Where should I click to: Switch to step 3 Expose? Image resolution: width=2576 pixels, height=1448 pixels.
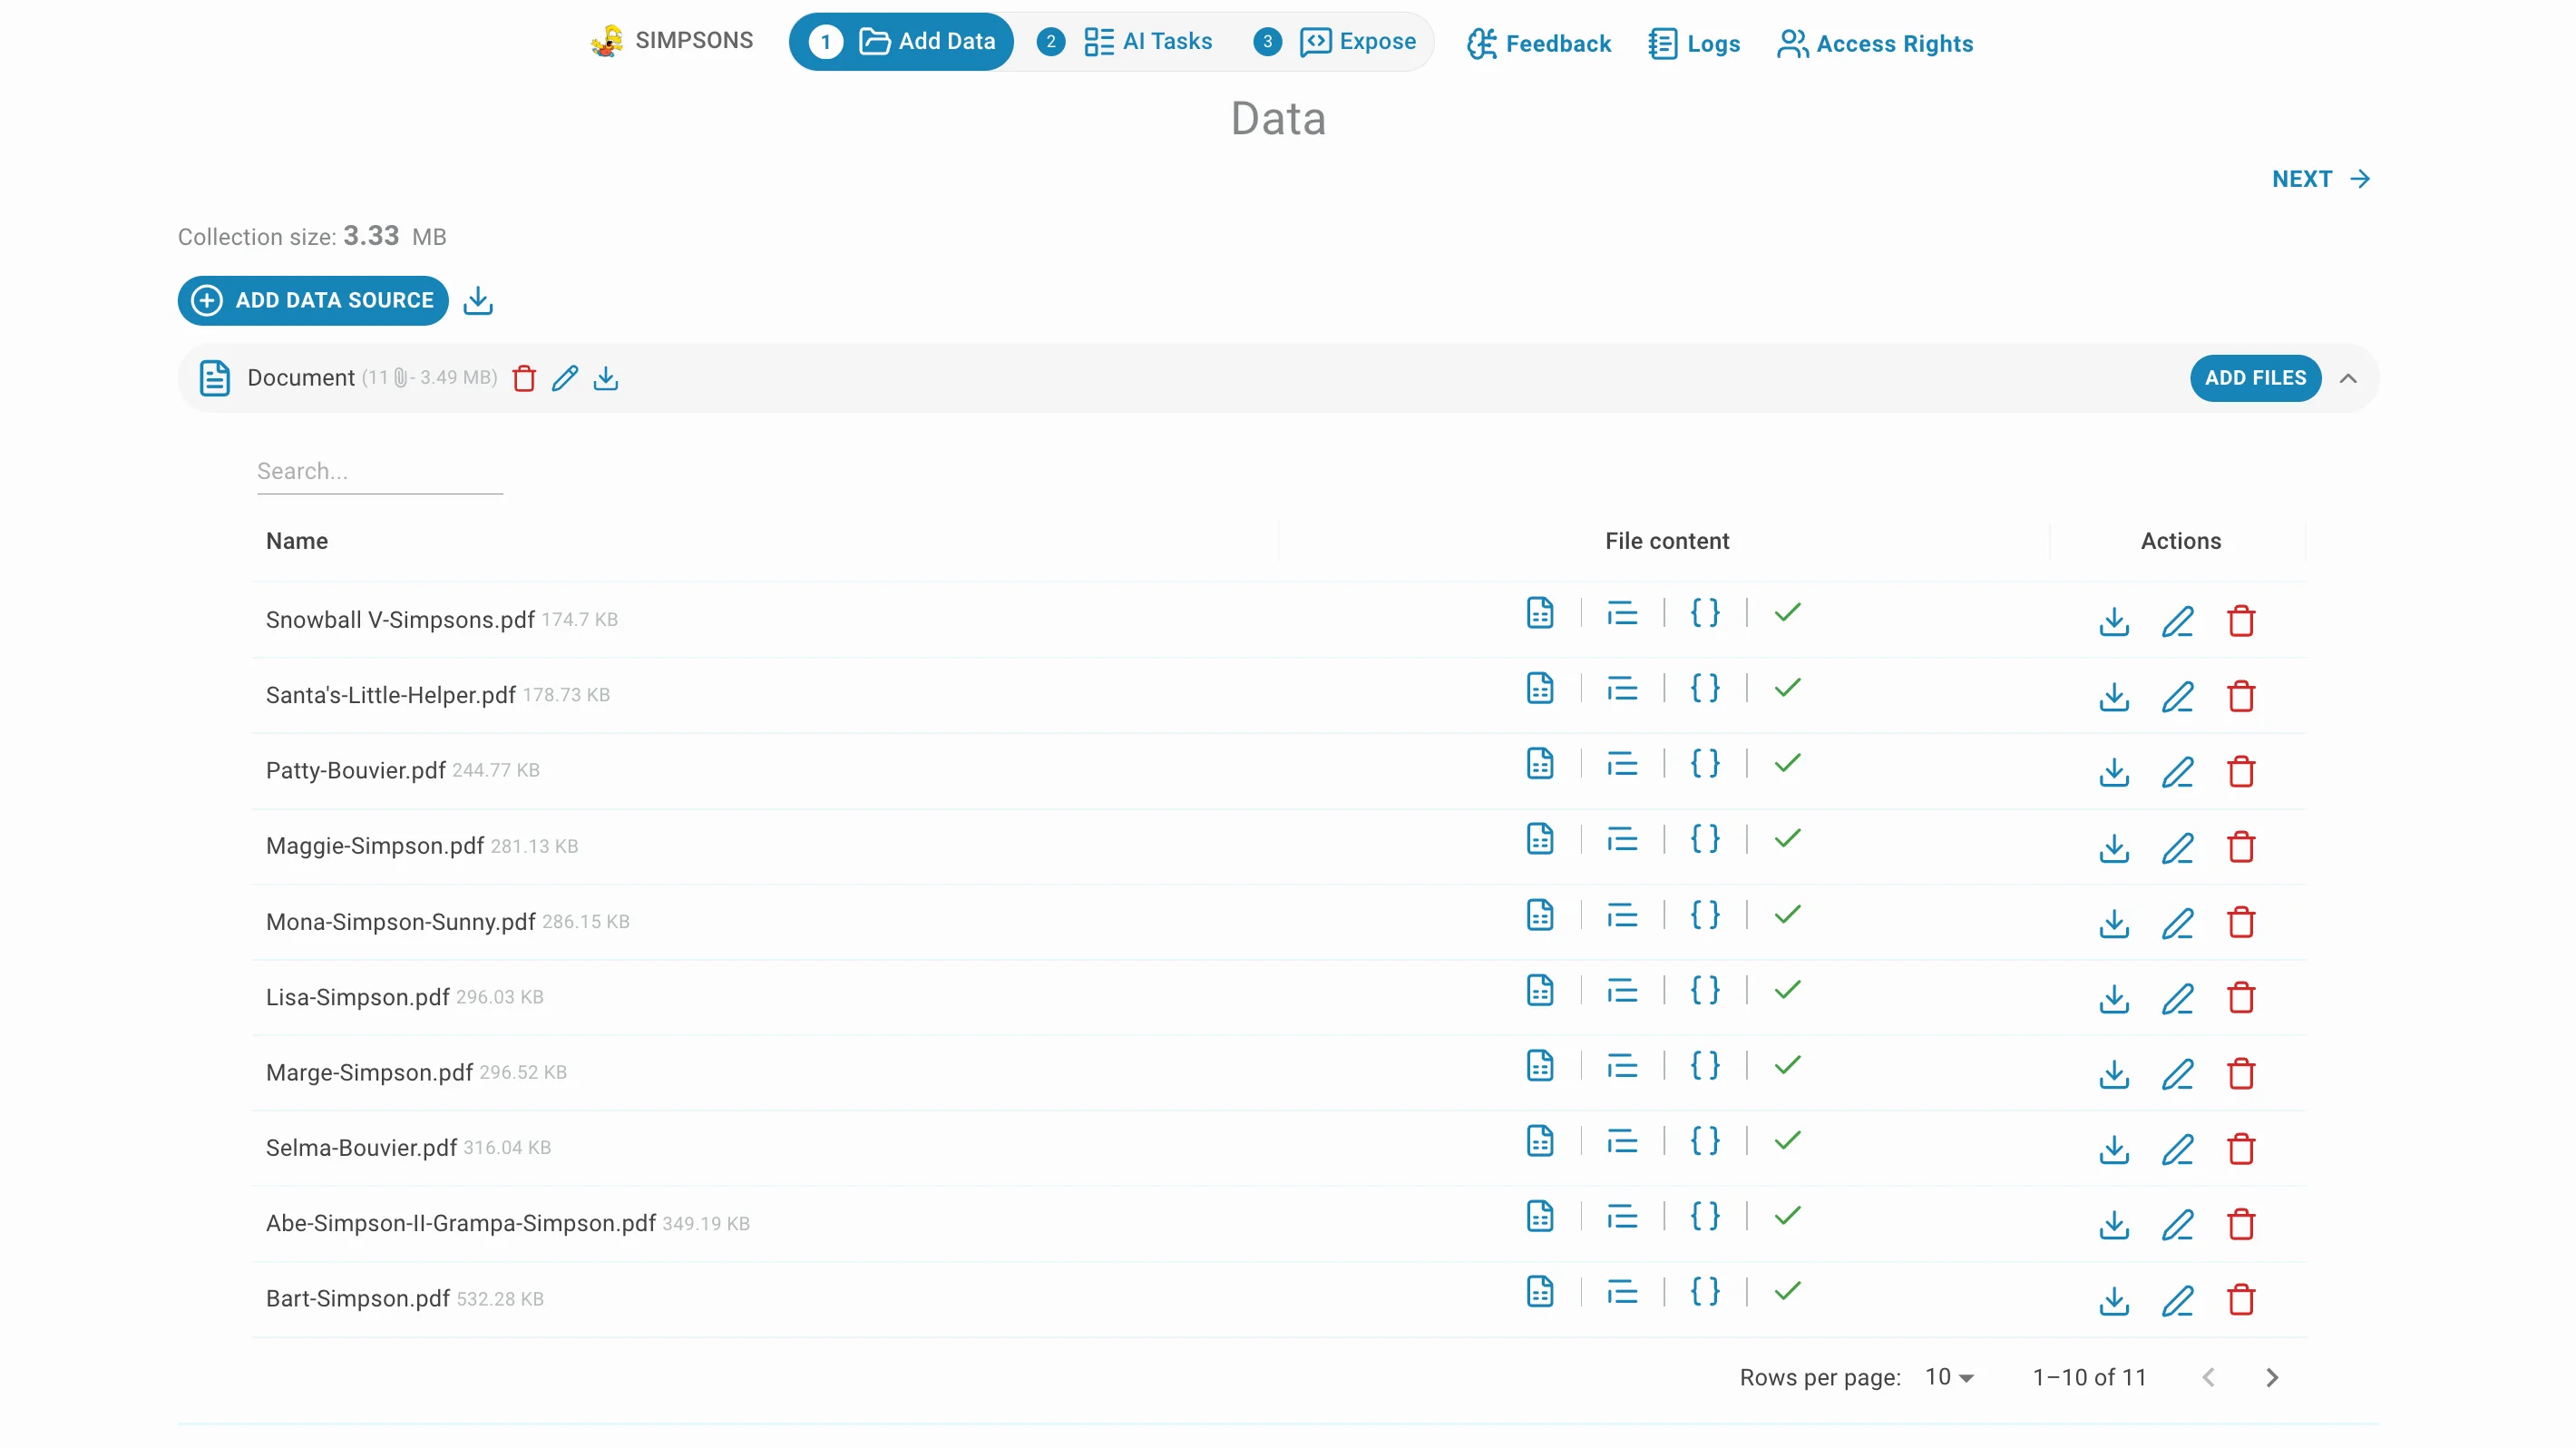[x=1335, y=41]
